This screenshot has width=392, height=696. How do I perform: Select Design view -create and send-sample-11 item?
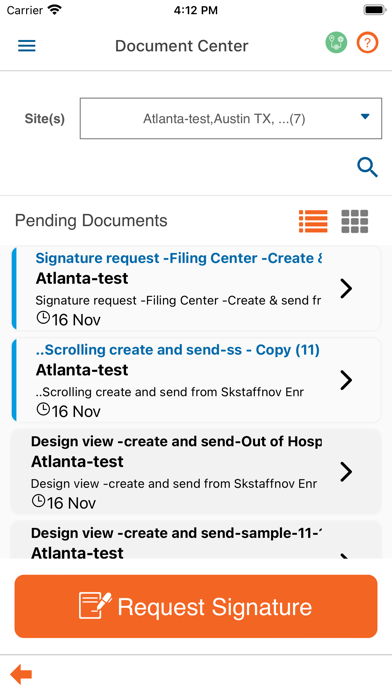[x=196, y=540]
